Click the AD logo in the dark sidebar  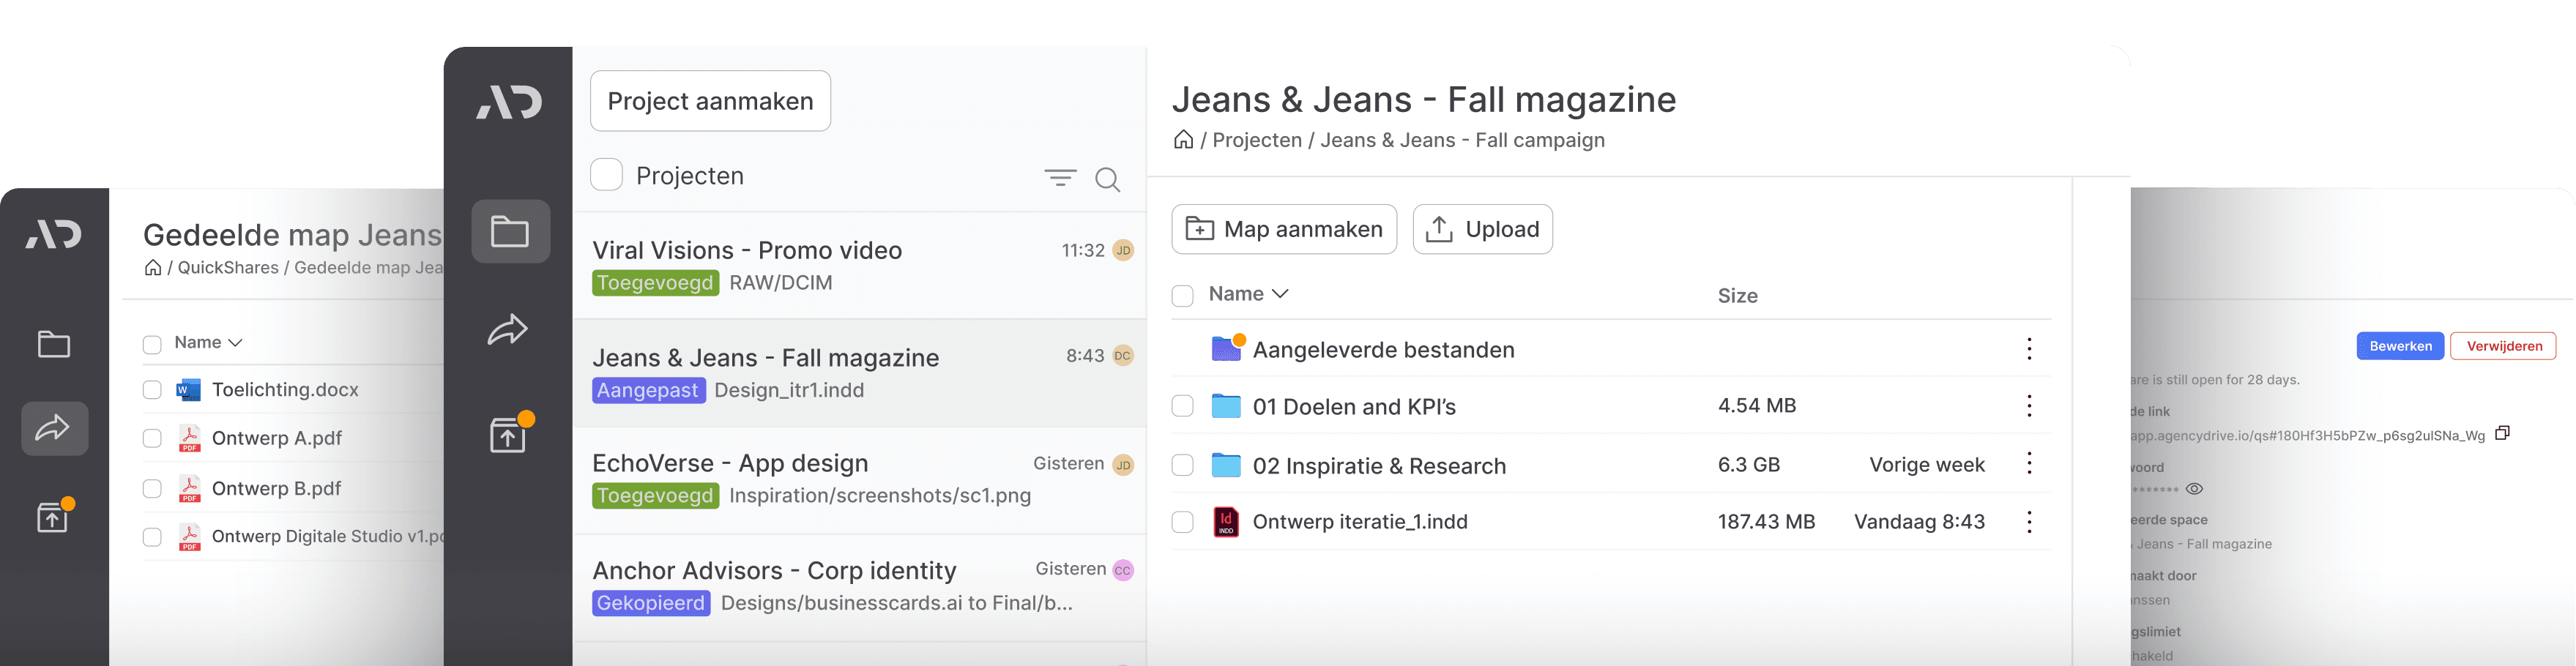[x=511, y=101]
